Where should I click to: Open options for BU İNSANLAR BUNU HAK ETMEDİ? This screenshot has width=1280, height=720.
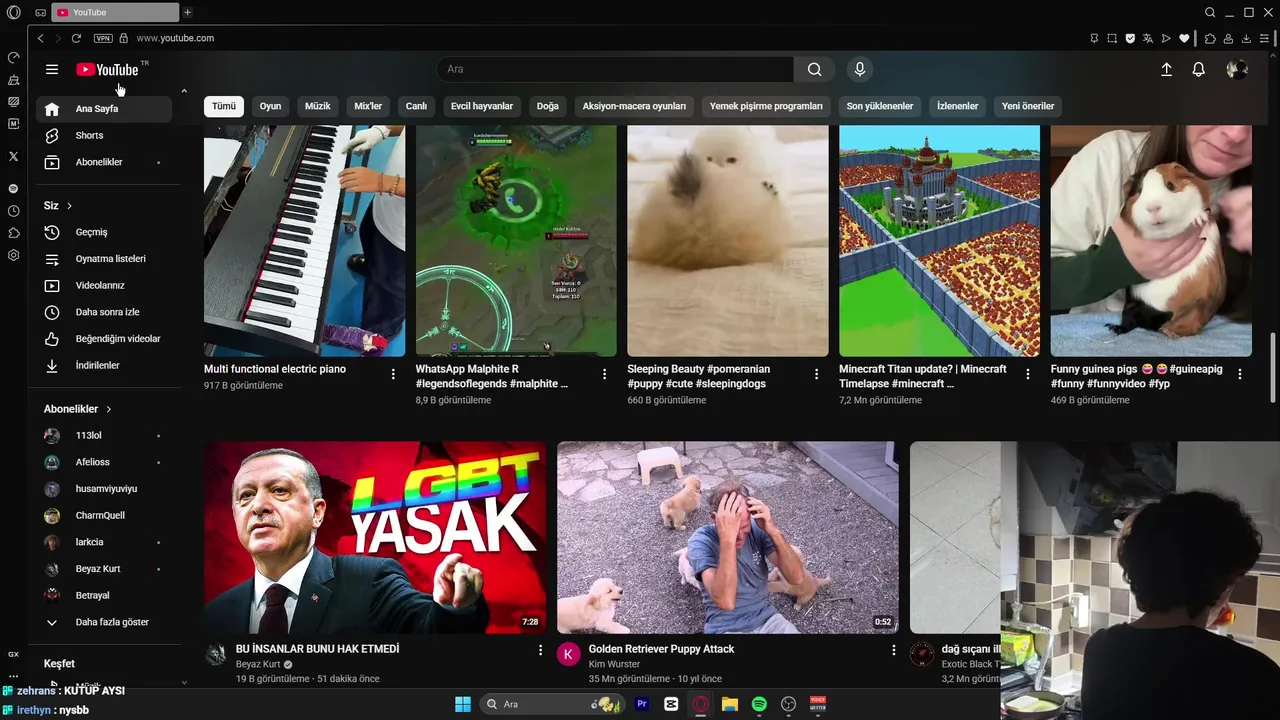coord(541,650)
